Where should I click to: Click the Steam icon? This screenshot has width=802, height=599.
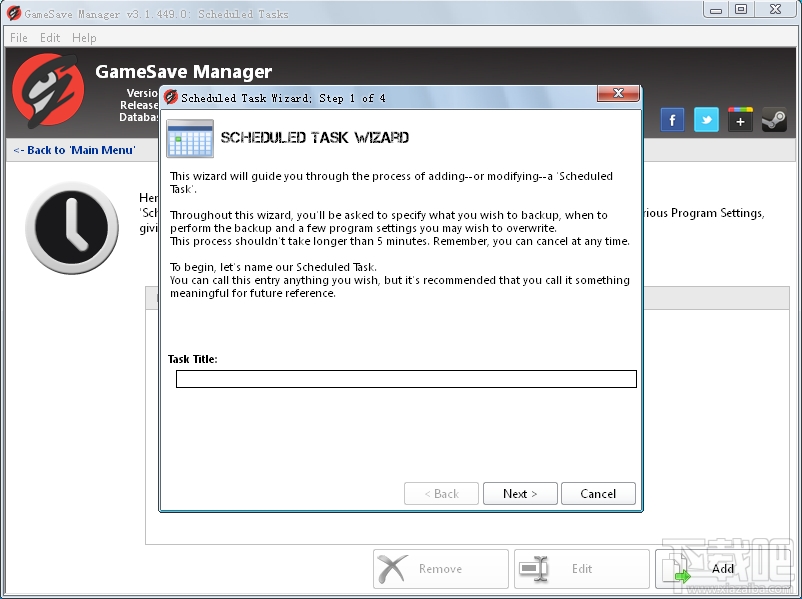tap(773, 119)
